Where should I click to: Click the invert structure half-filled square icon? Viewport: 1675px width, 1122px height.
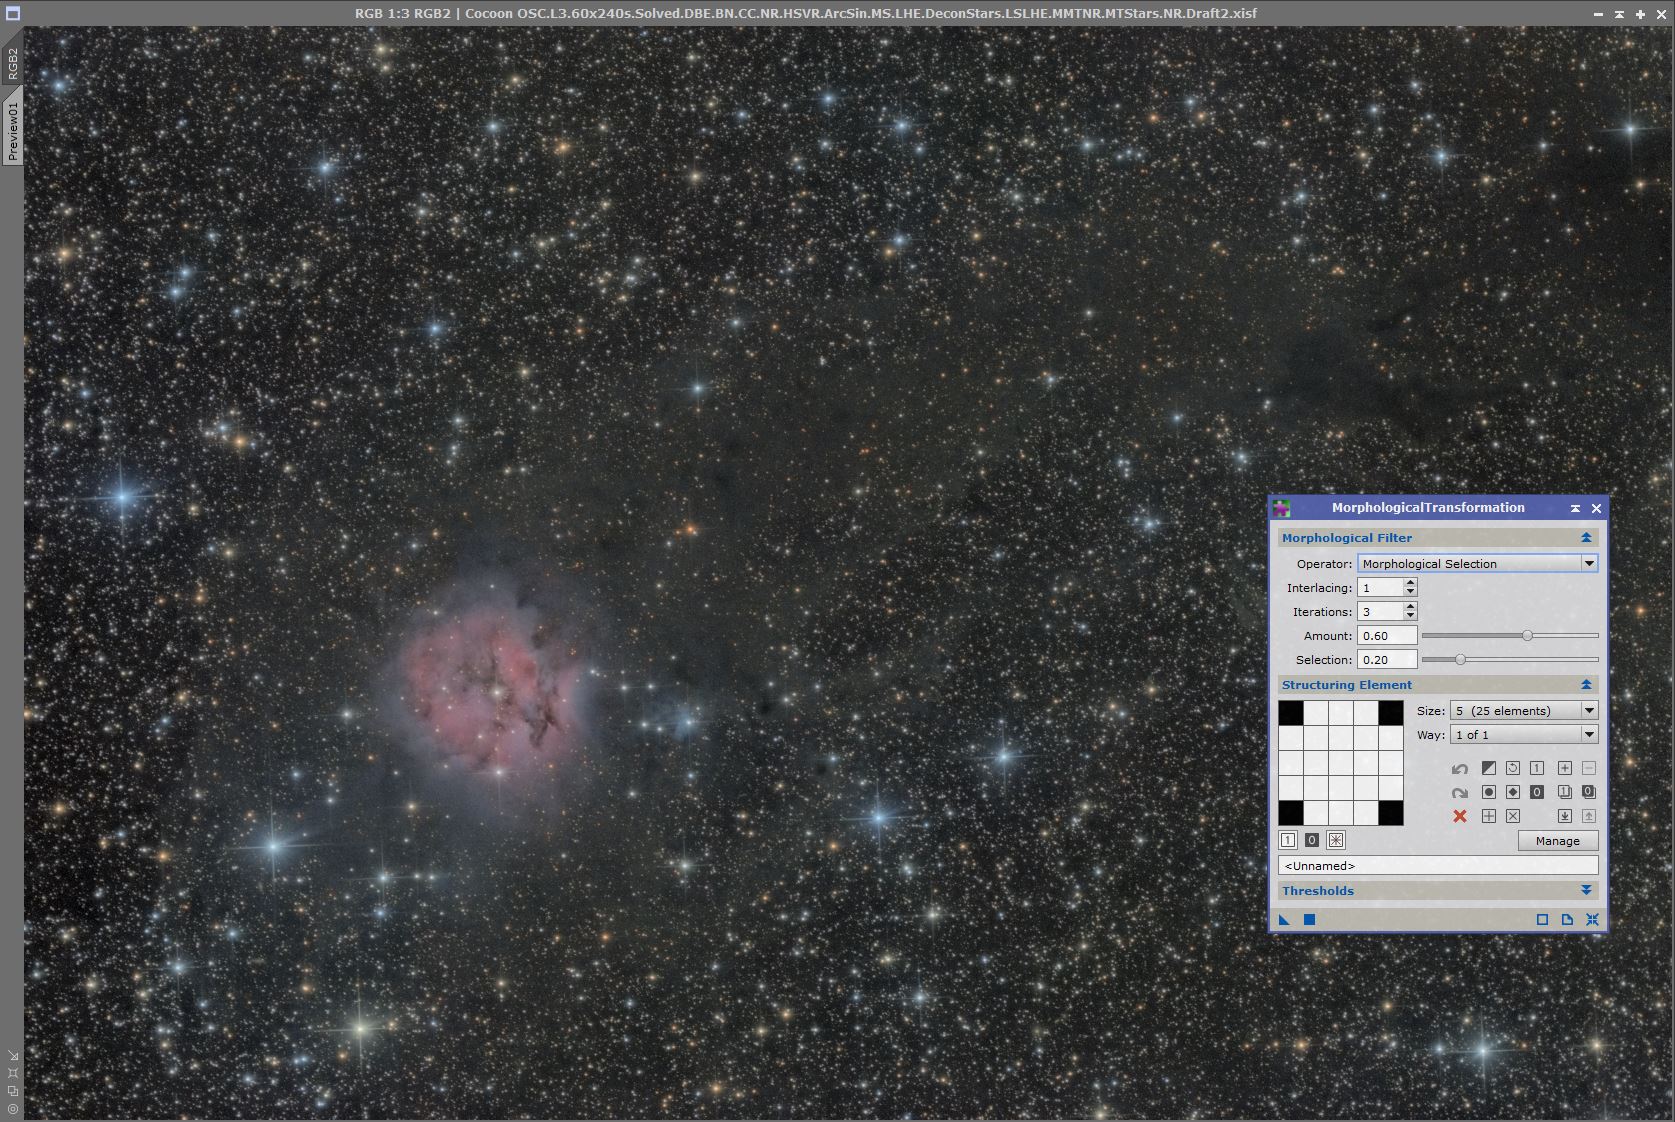click(x=1489, y=768)
